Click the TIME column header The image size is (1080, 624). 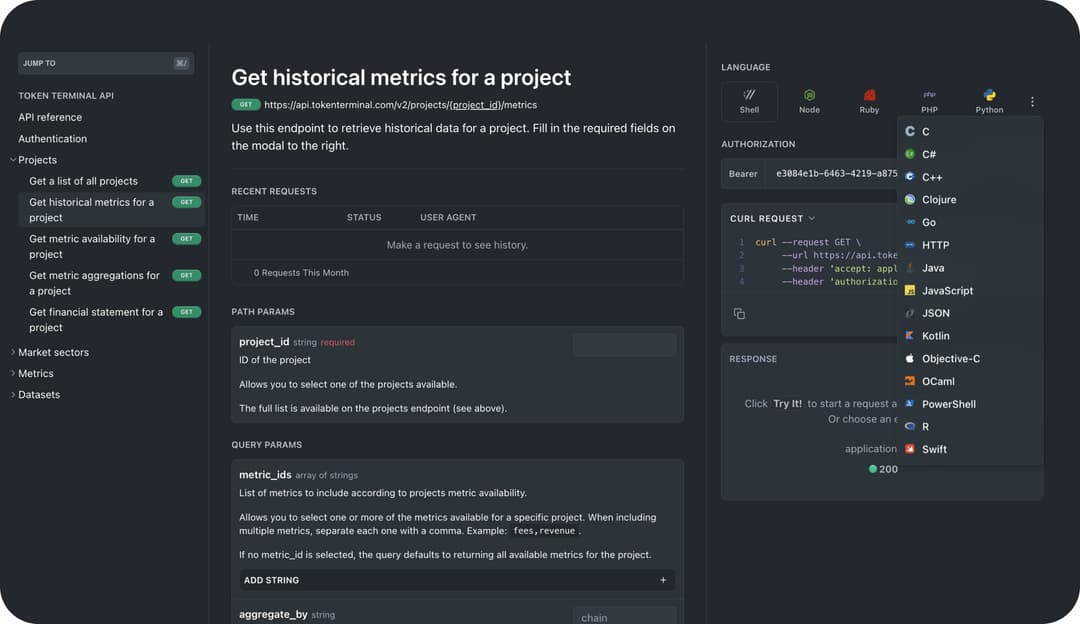[x=248, y=217]
